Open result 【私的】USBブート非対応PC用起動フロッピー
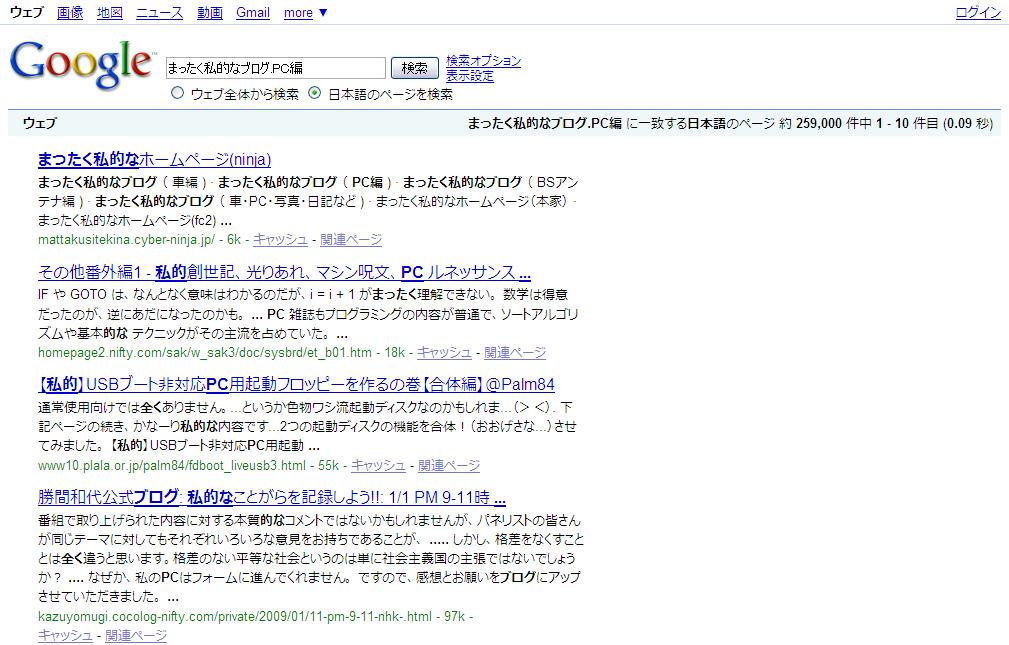 click(296, 384)
